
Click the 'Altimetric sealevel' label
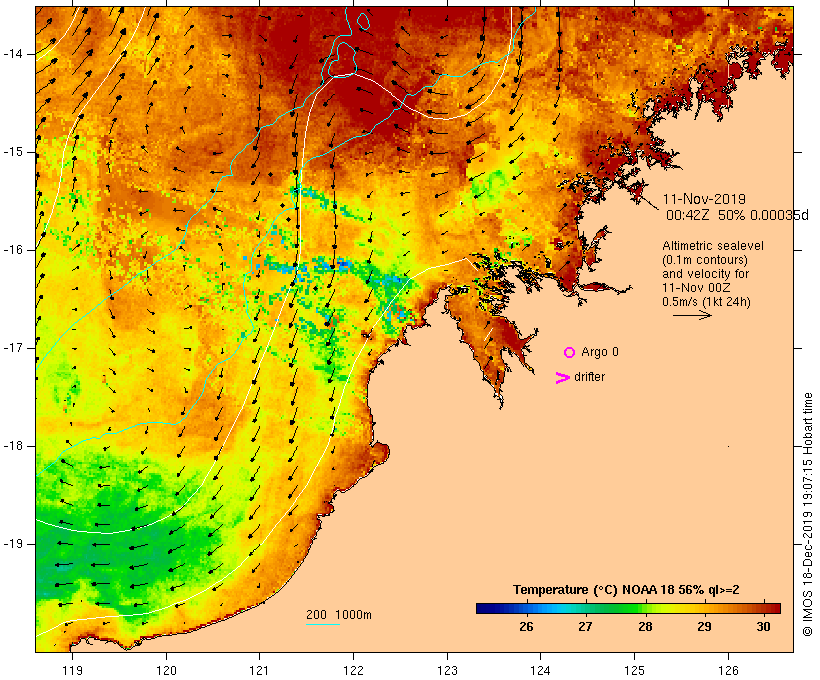713,246
